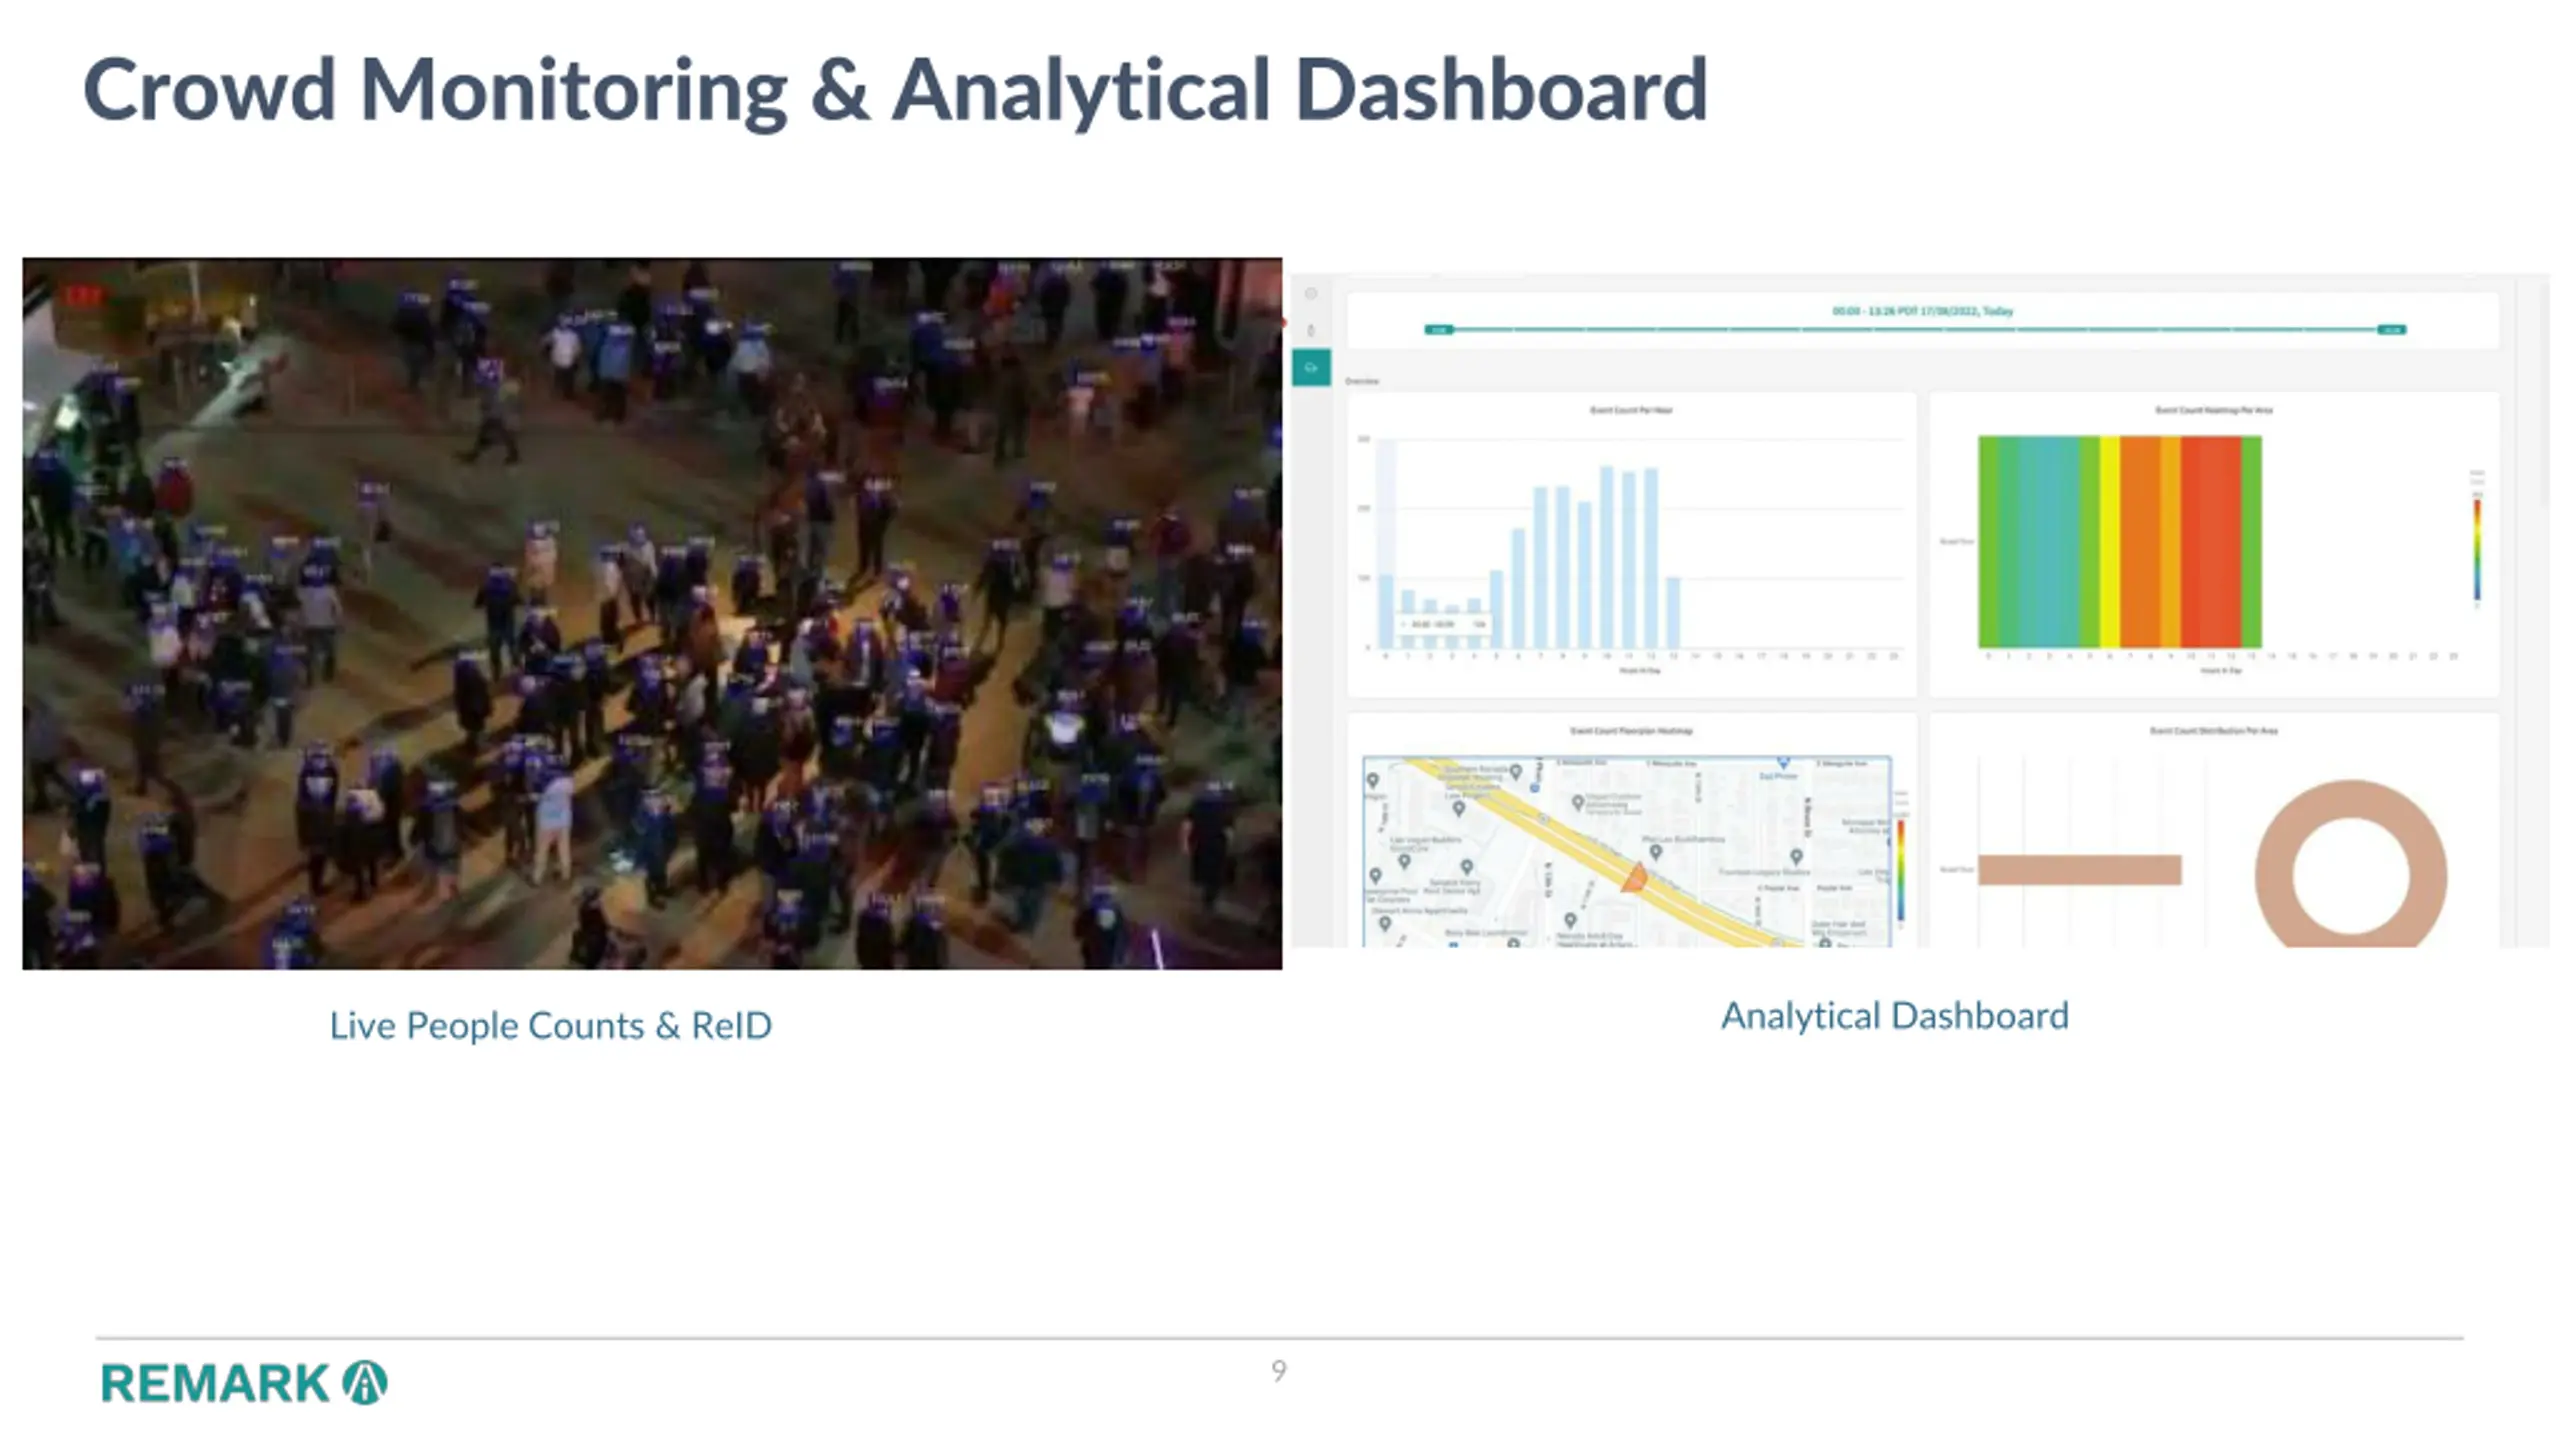The image size is (2560, 1440).
Task: Click the Overview section label
Action: click(x=1362, y=381)
